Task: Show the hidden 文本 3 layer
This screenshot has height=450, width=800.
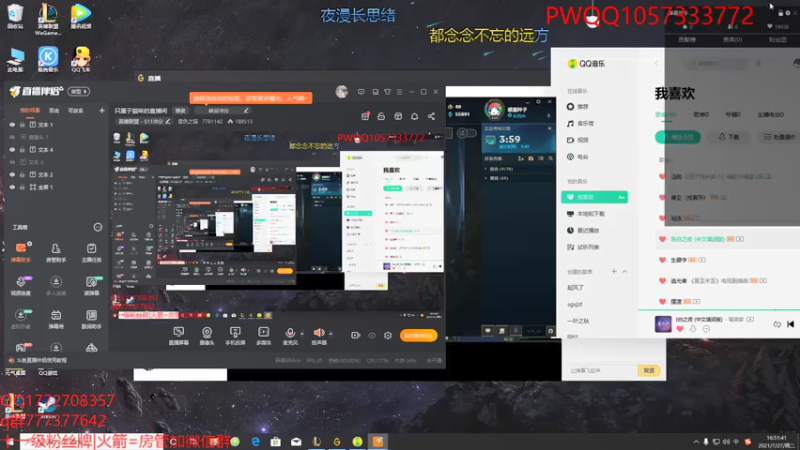Action: point(12,162)
